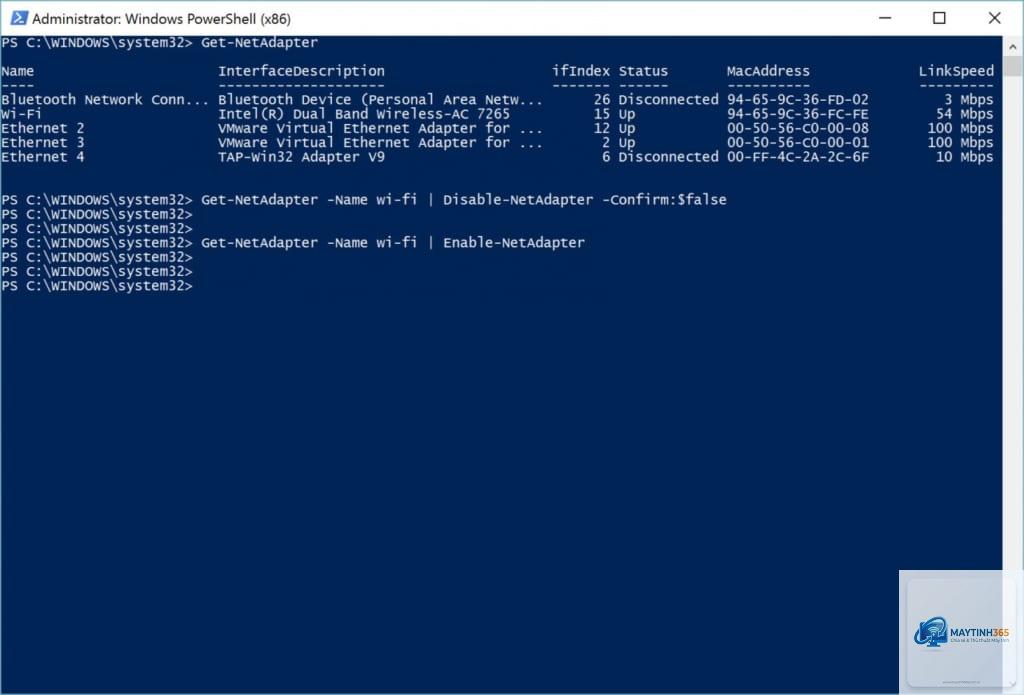Click the Ethernet 4 adapter name
This screenshot has width=1024, height=695.
(x=42, y=157)
